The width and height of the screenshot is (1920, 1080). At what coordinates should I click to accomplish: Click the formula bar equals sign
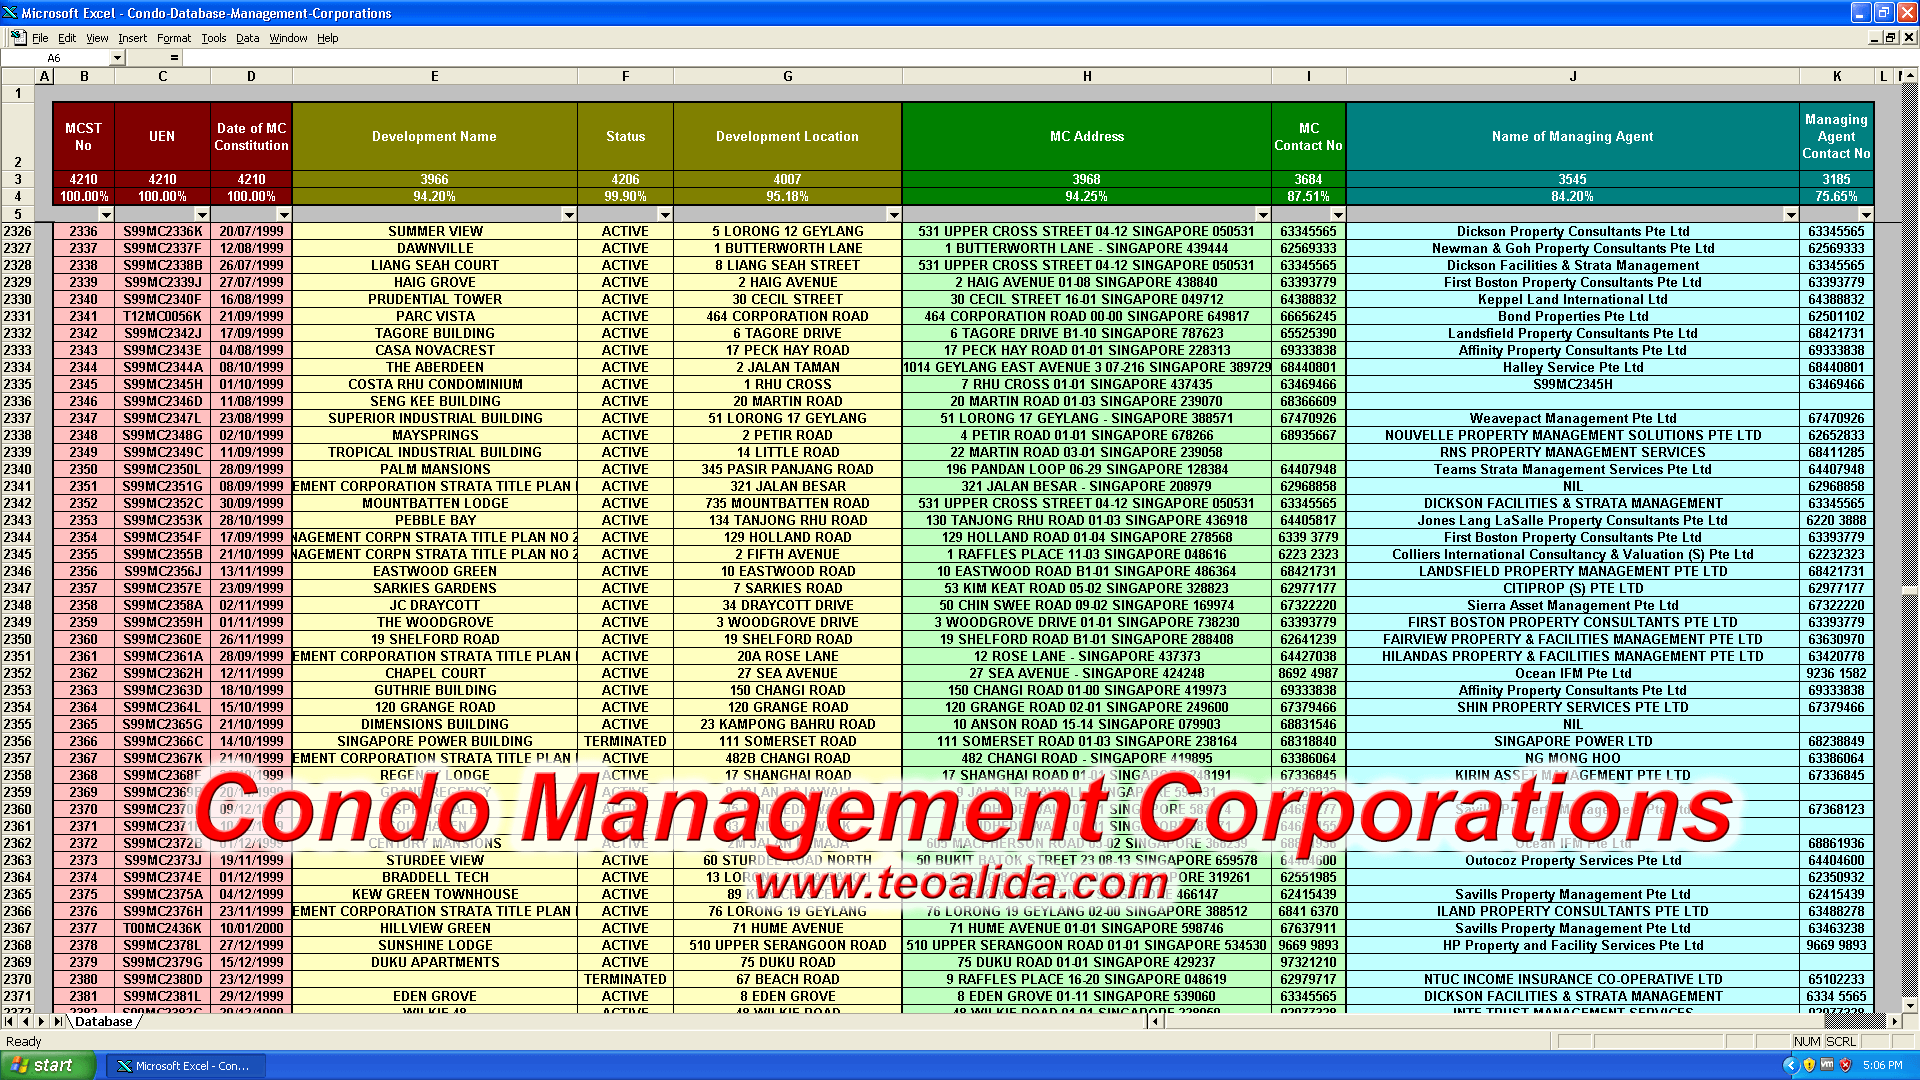point(174,58)
